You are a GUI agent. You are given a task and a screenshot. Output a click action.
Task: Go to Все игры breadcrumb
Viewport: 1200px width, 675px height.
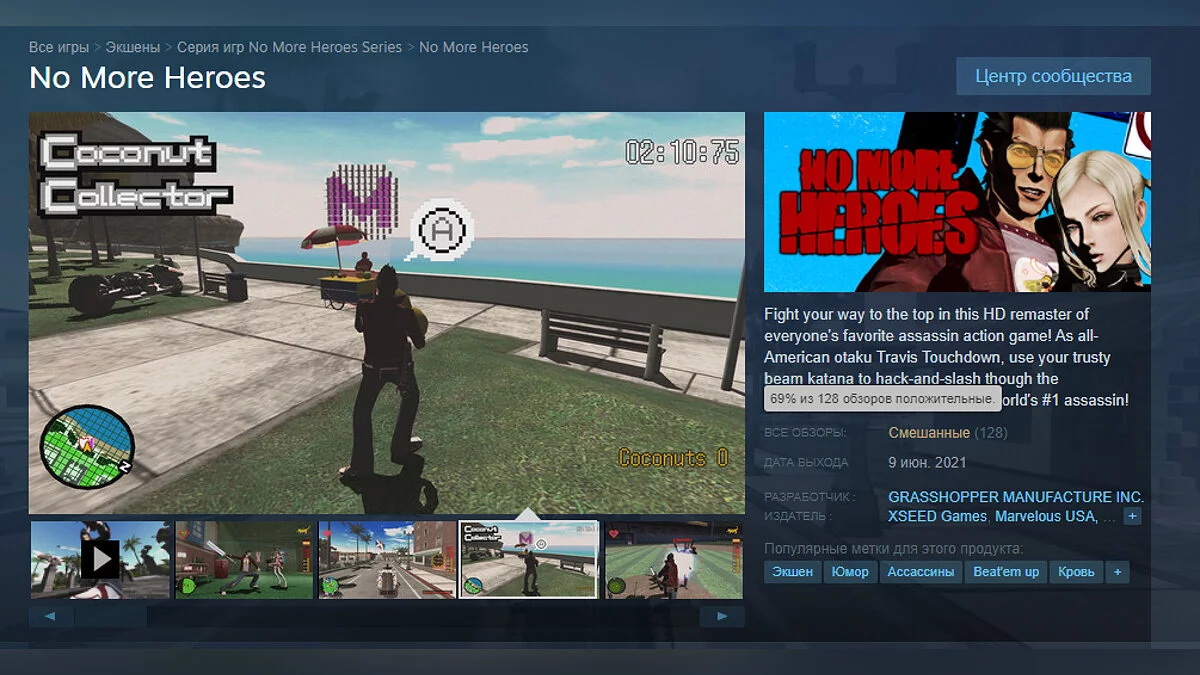point(59,47)
